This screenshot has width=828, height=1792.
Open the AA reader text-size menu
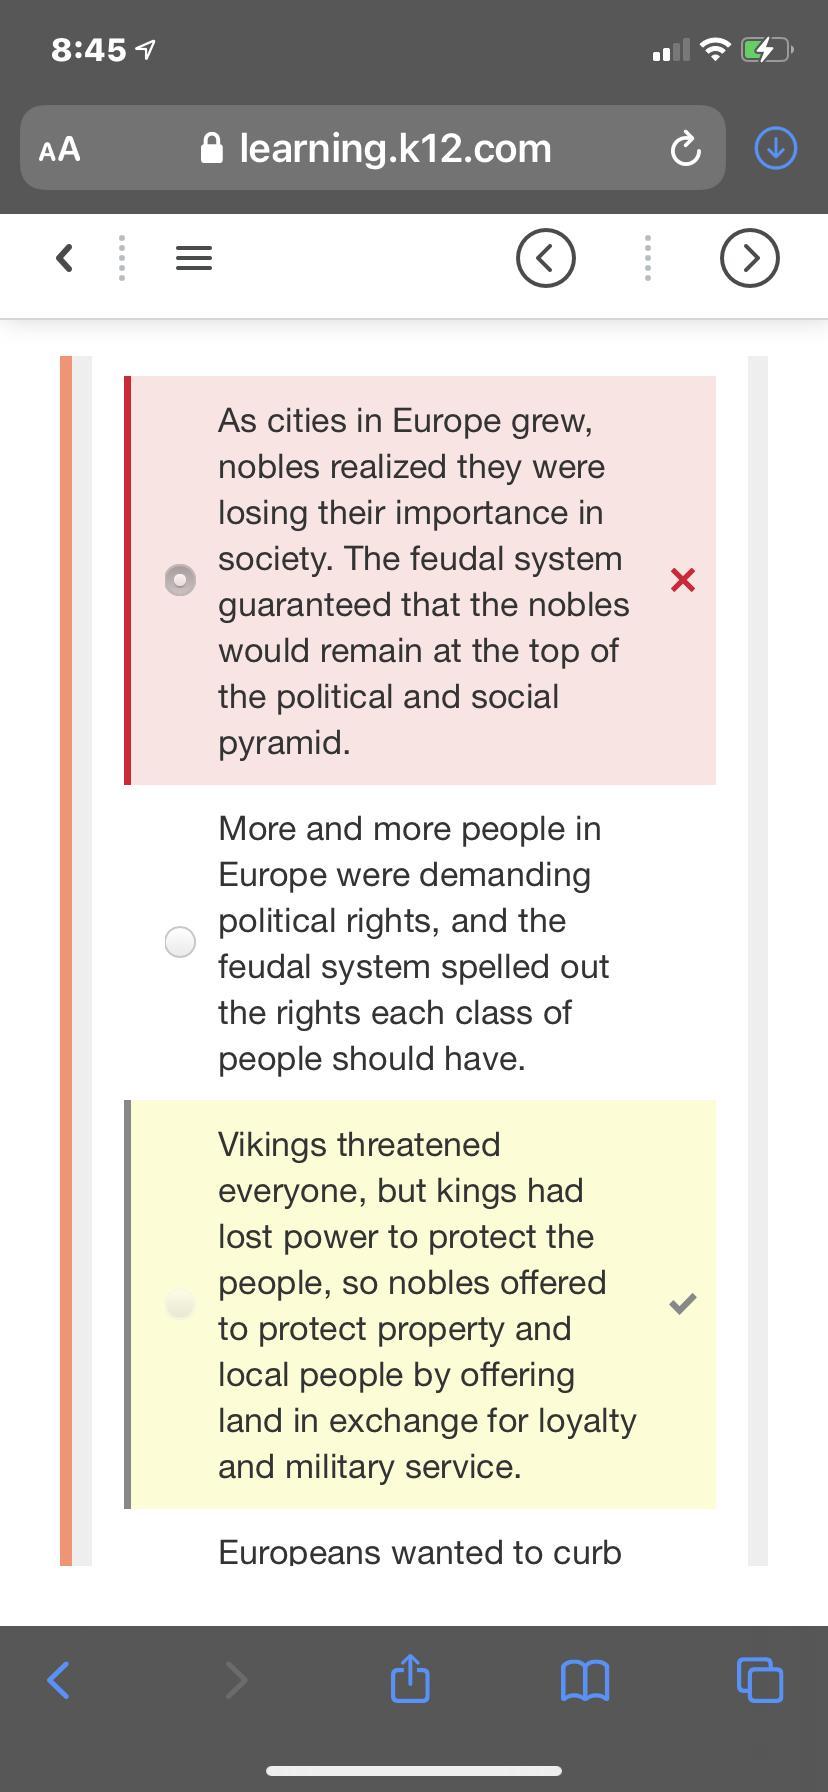point(59,150)
